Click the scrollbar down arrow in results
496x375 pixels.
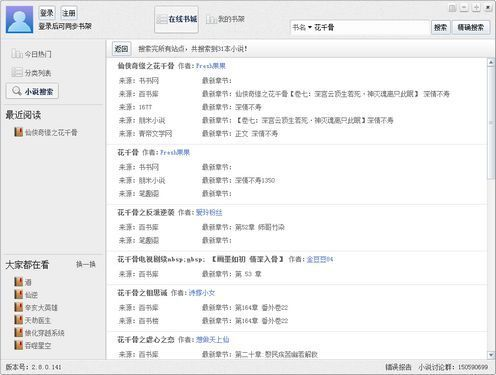(x=491, y=355)
